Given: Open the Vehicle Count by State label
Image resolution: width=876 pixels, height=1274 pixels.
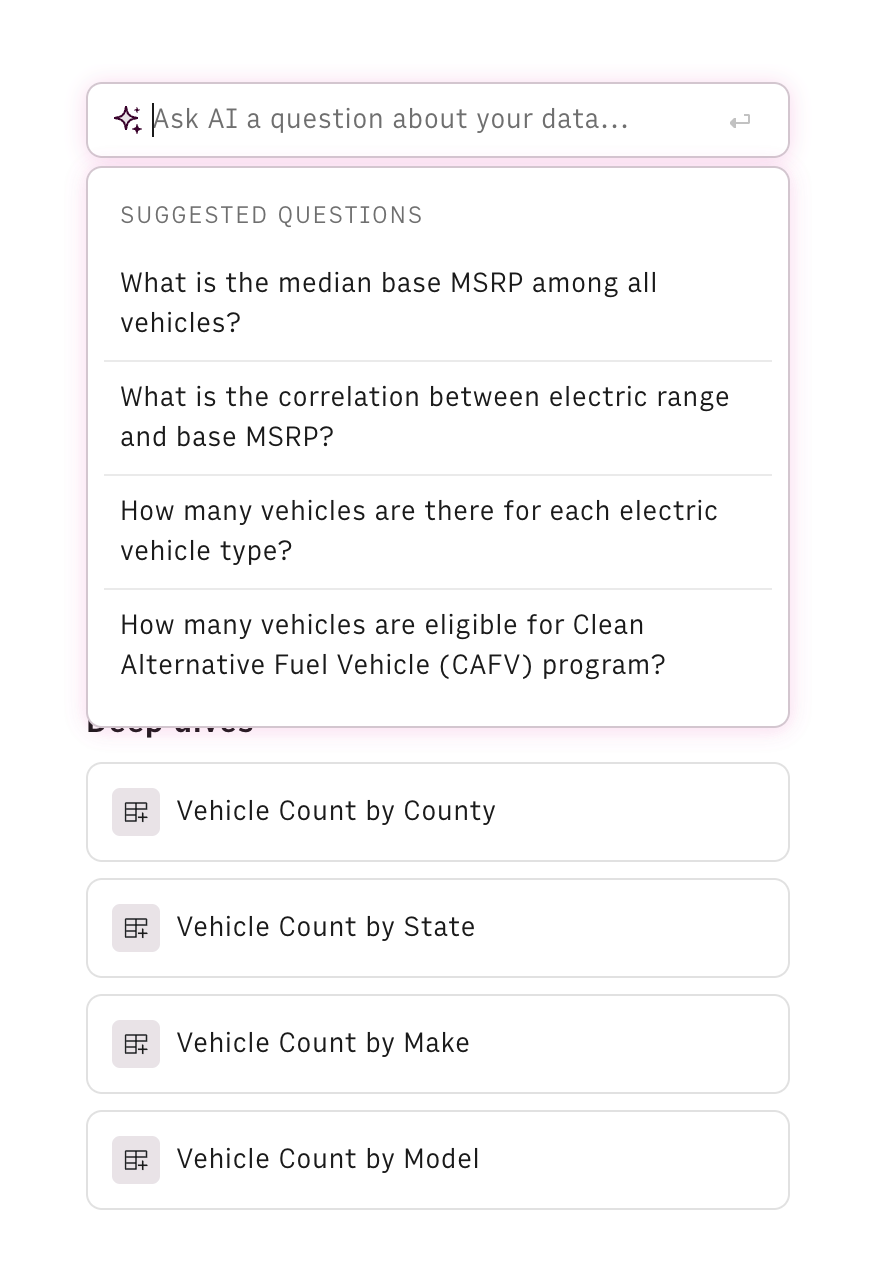Looking at the screenshot, I should coord(326,927).
